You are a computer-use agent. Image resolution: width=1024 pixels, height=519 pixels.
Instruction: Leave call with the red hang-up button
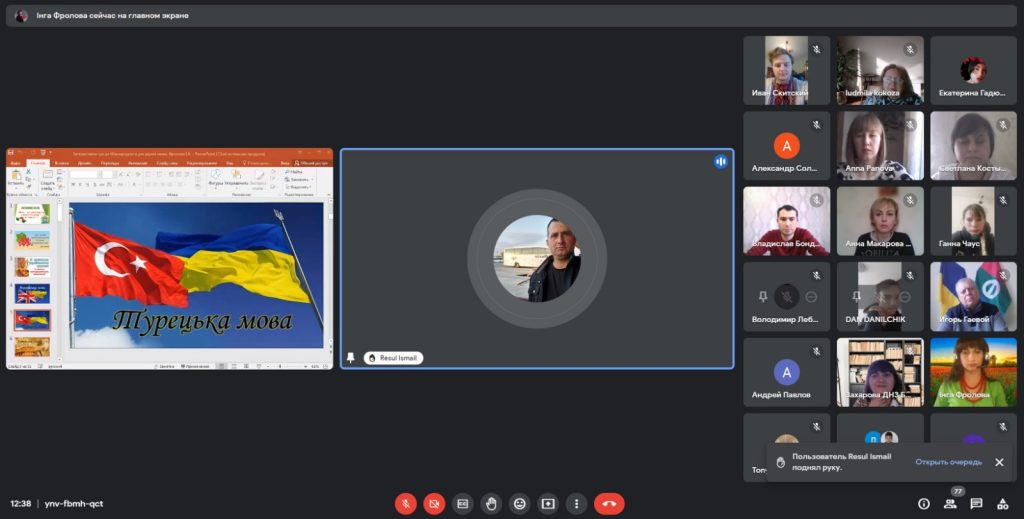click(x=609, y=503)
